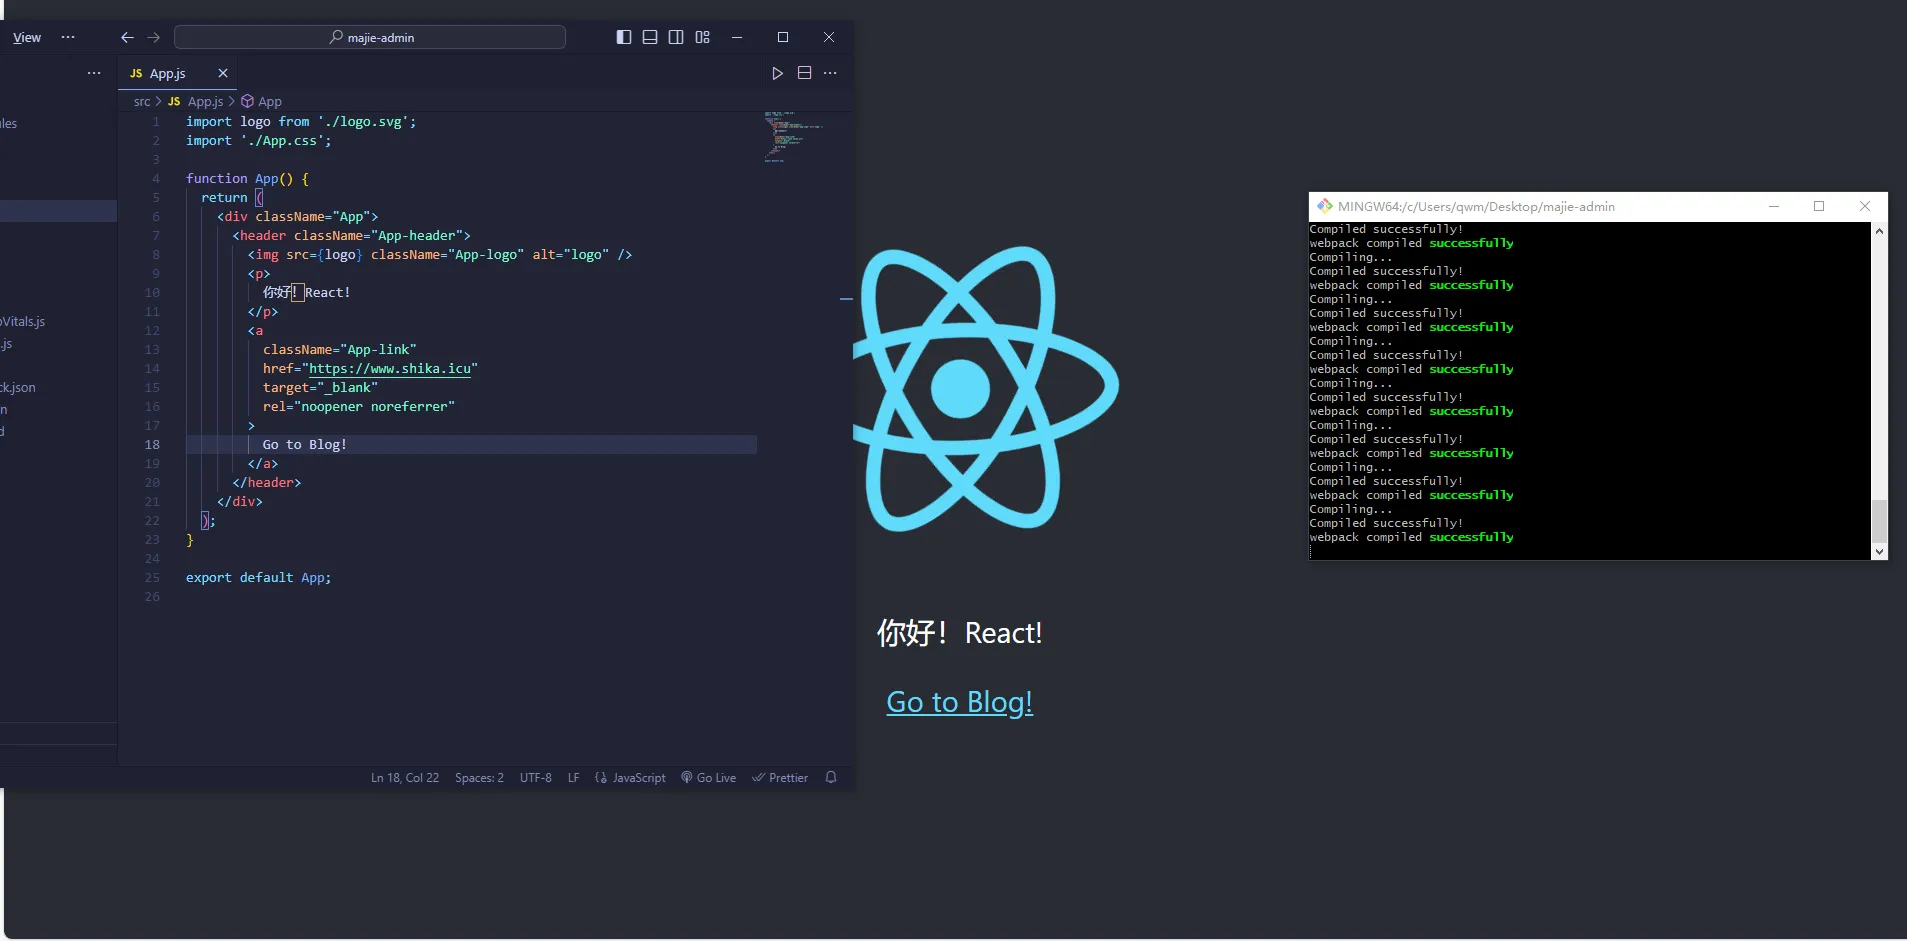
Task: Click the Split Editor icon
Action: 804,73
